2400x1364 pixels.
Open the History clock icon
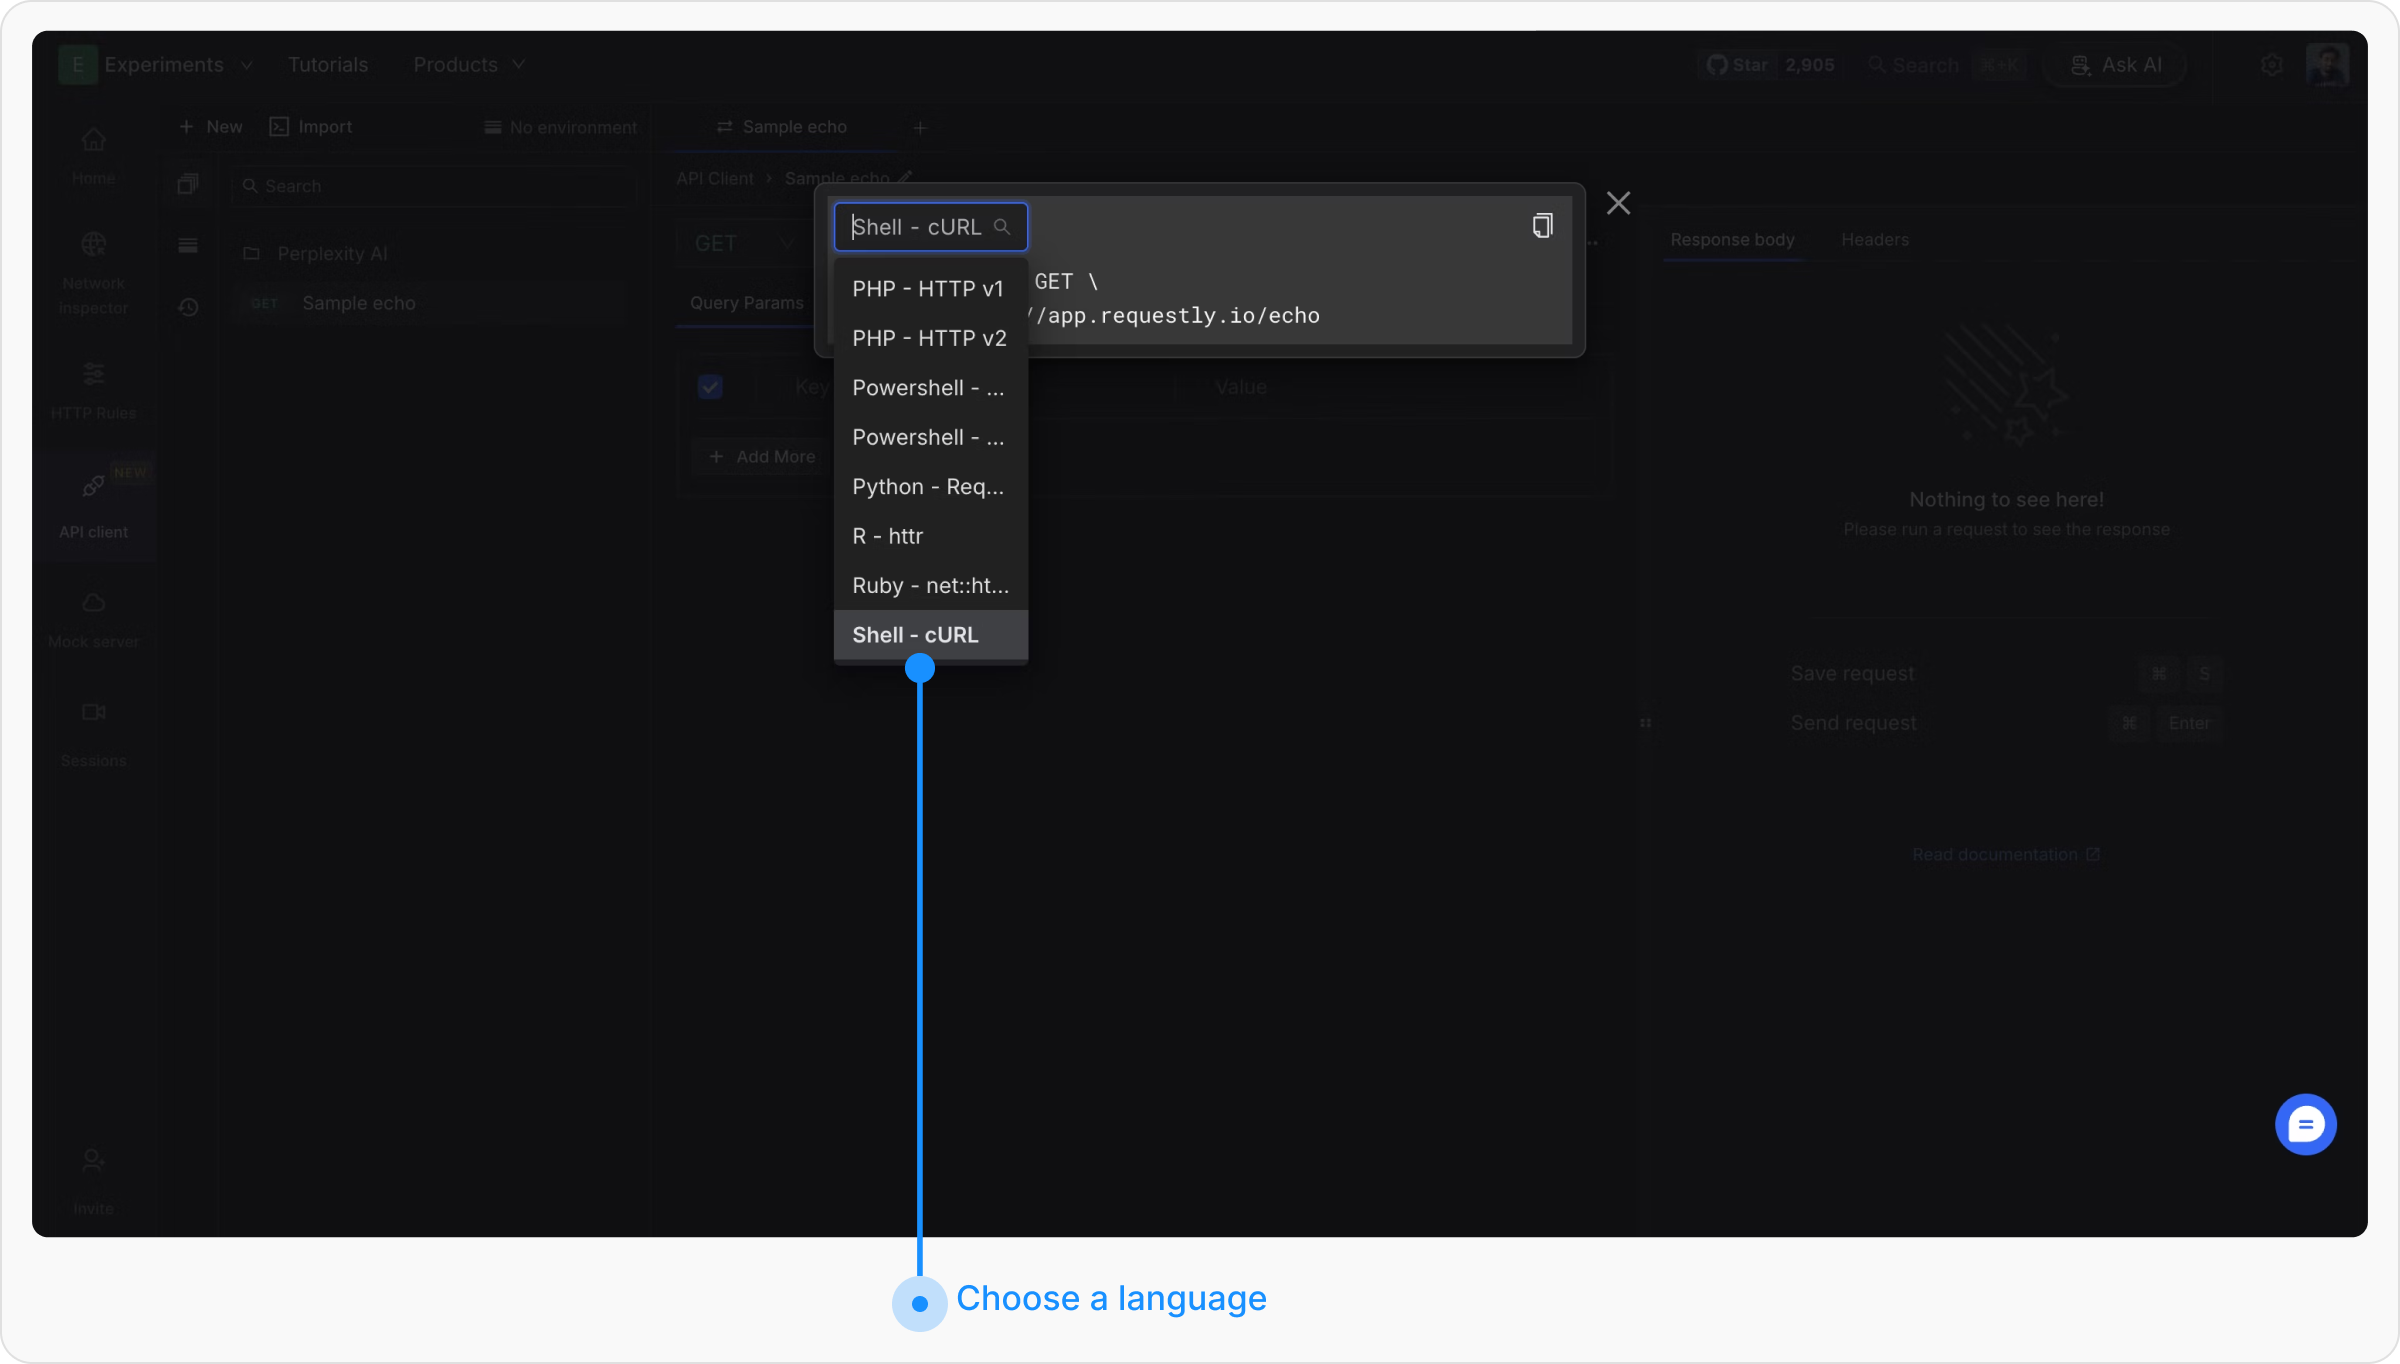[188, 307]
